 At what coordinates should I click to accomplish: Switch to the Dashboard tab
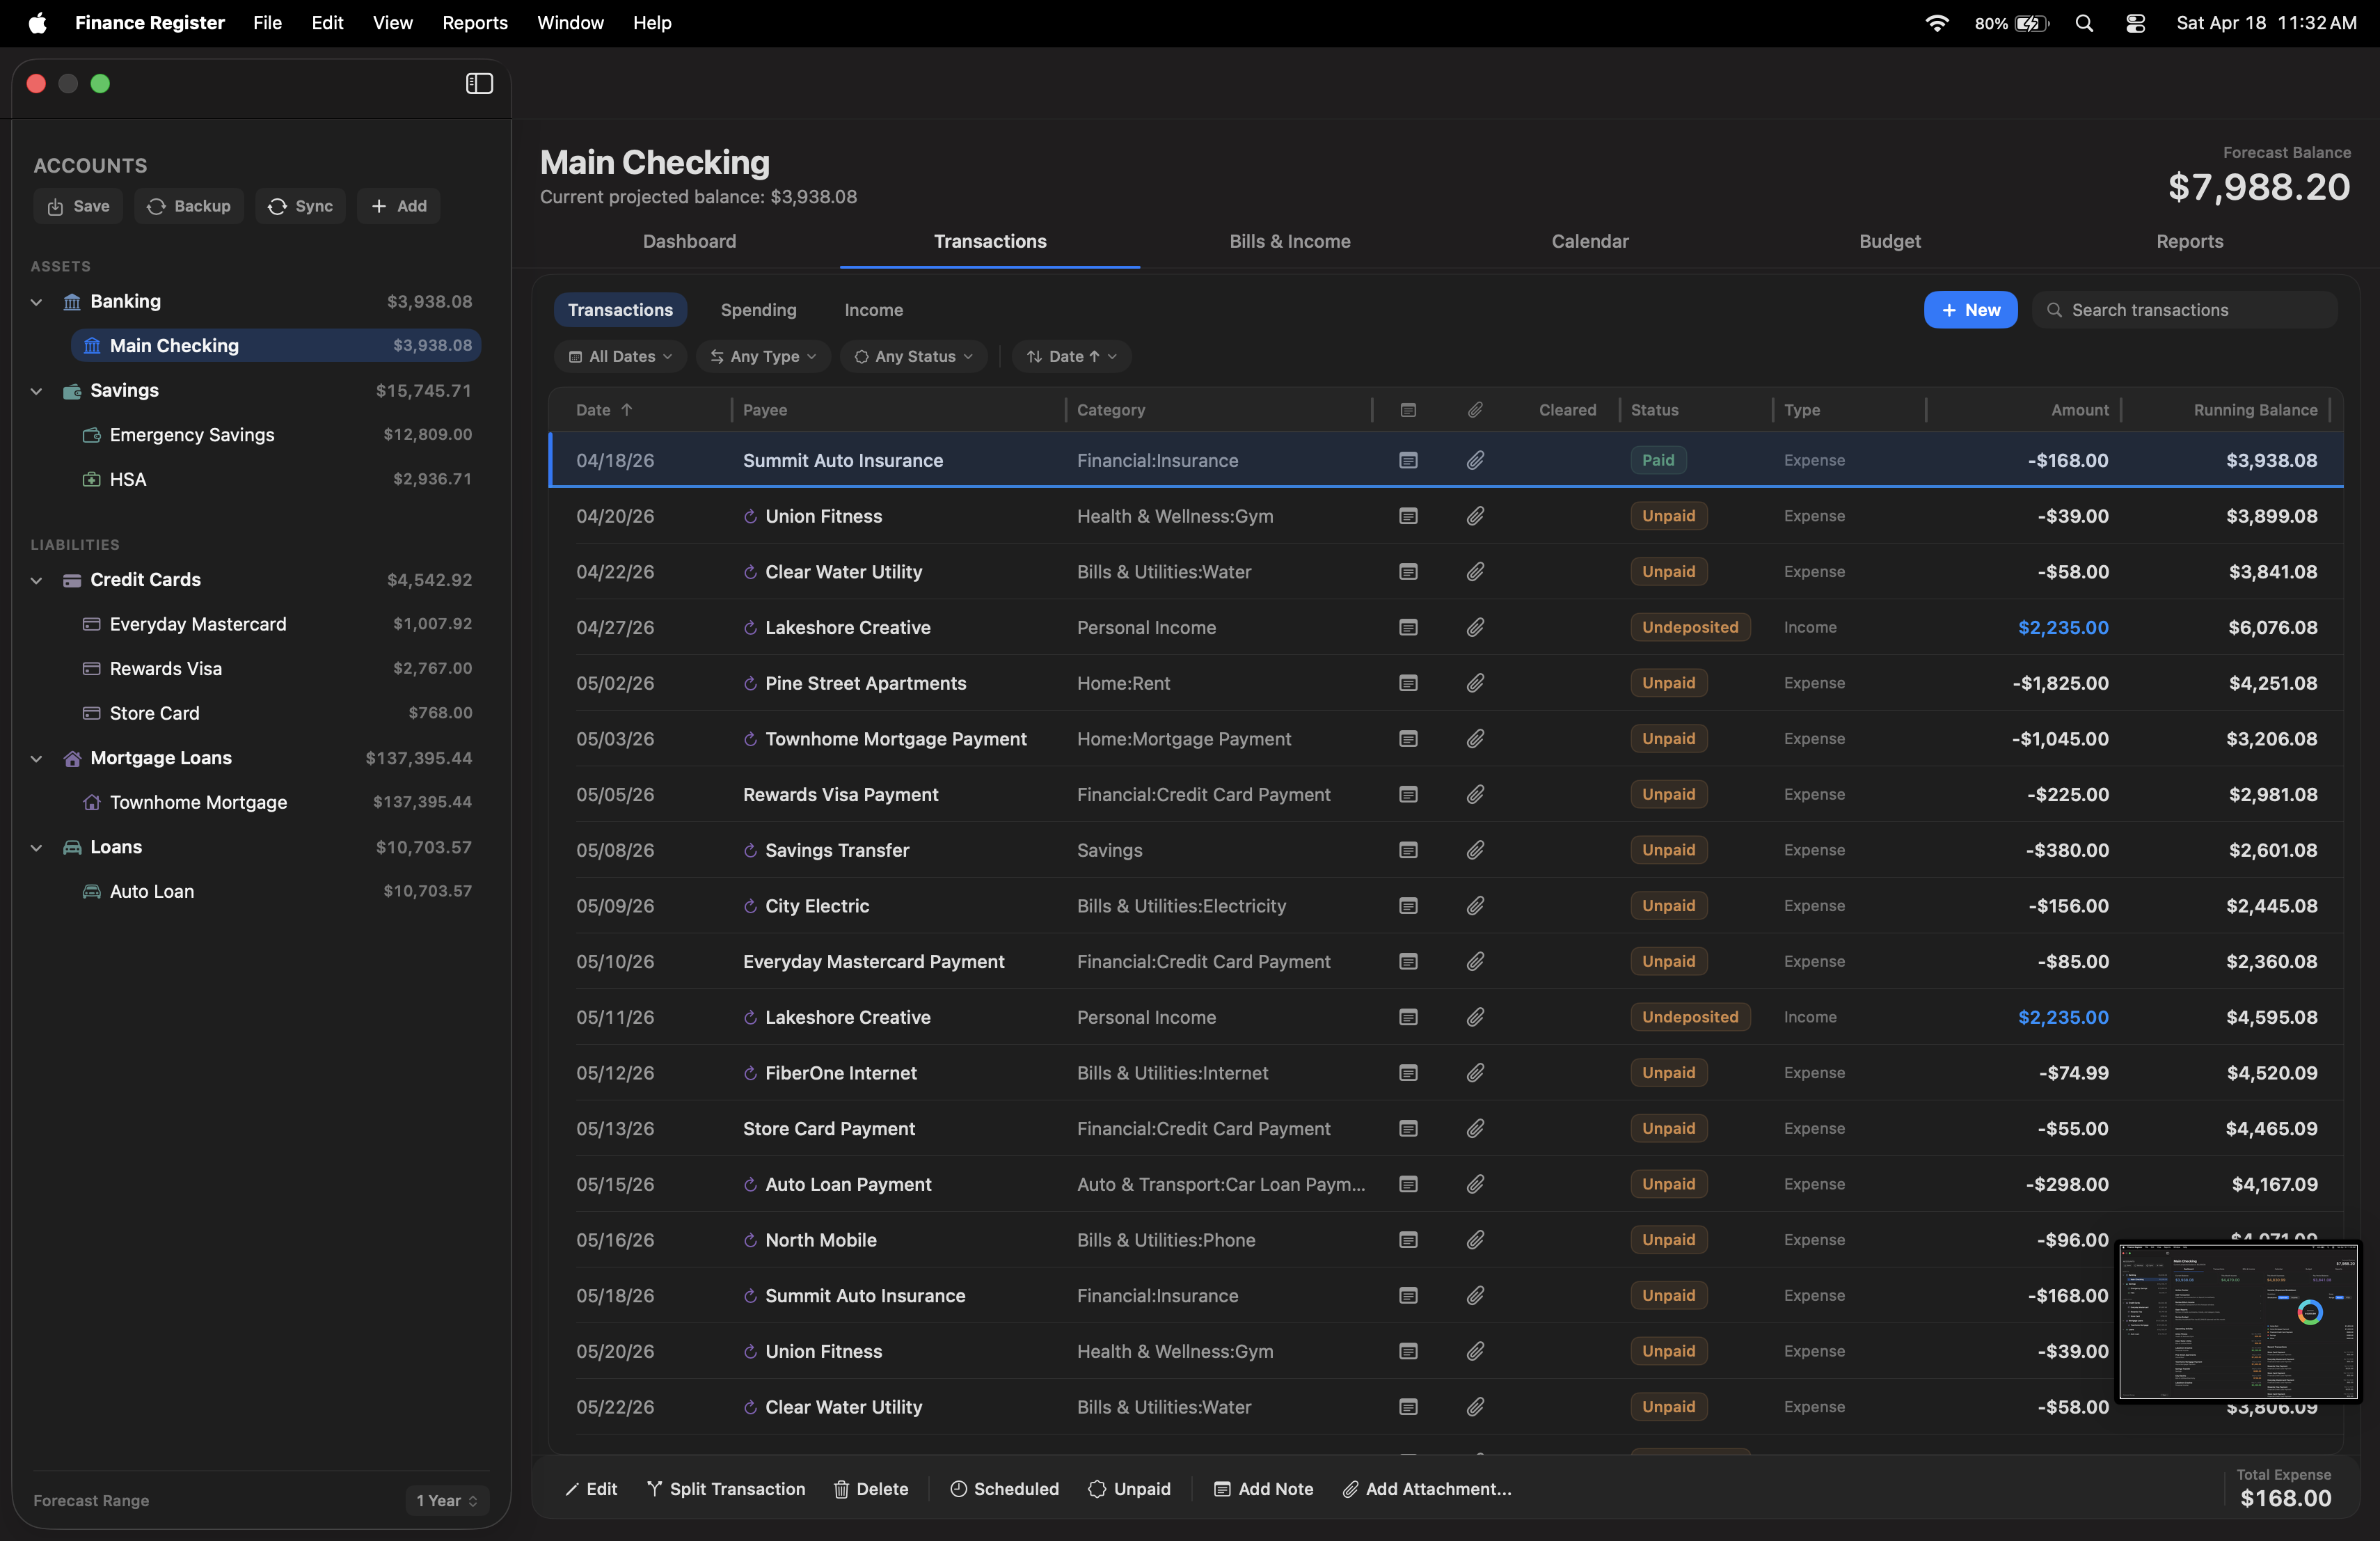(x=689, y=242)
